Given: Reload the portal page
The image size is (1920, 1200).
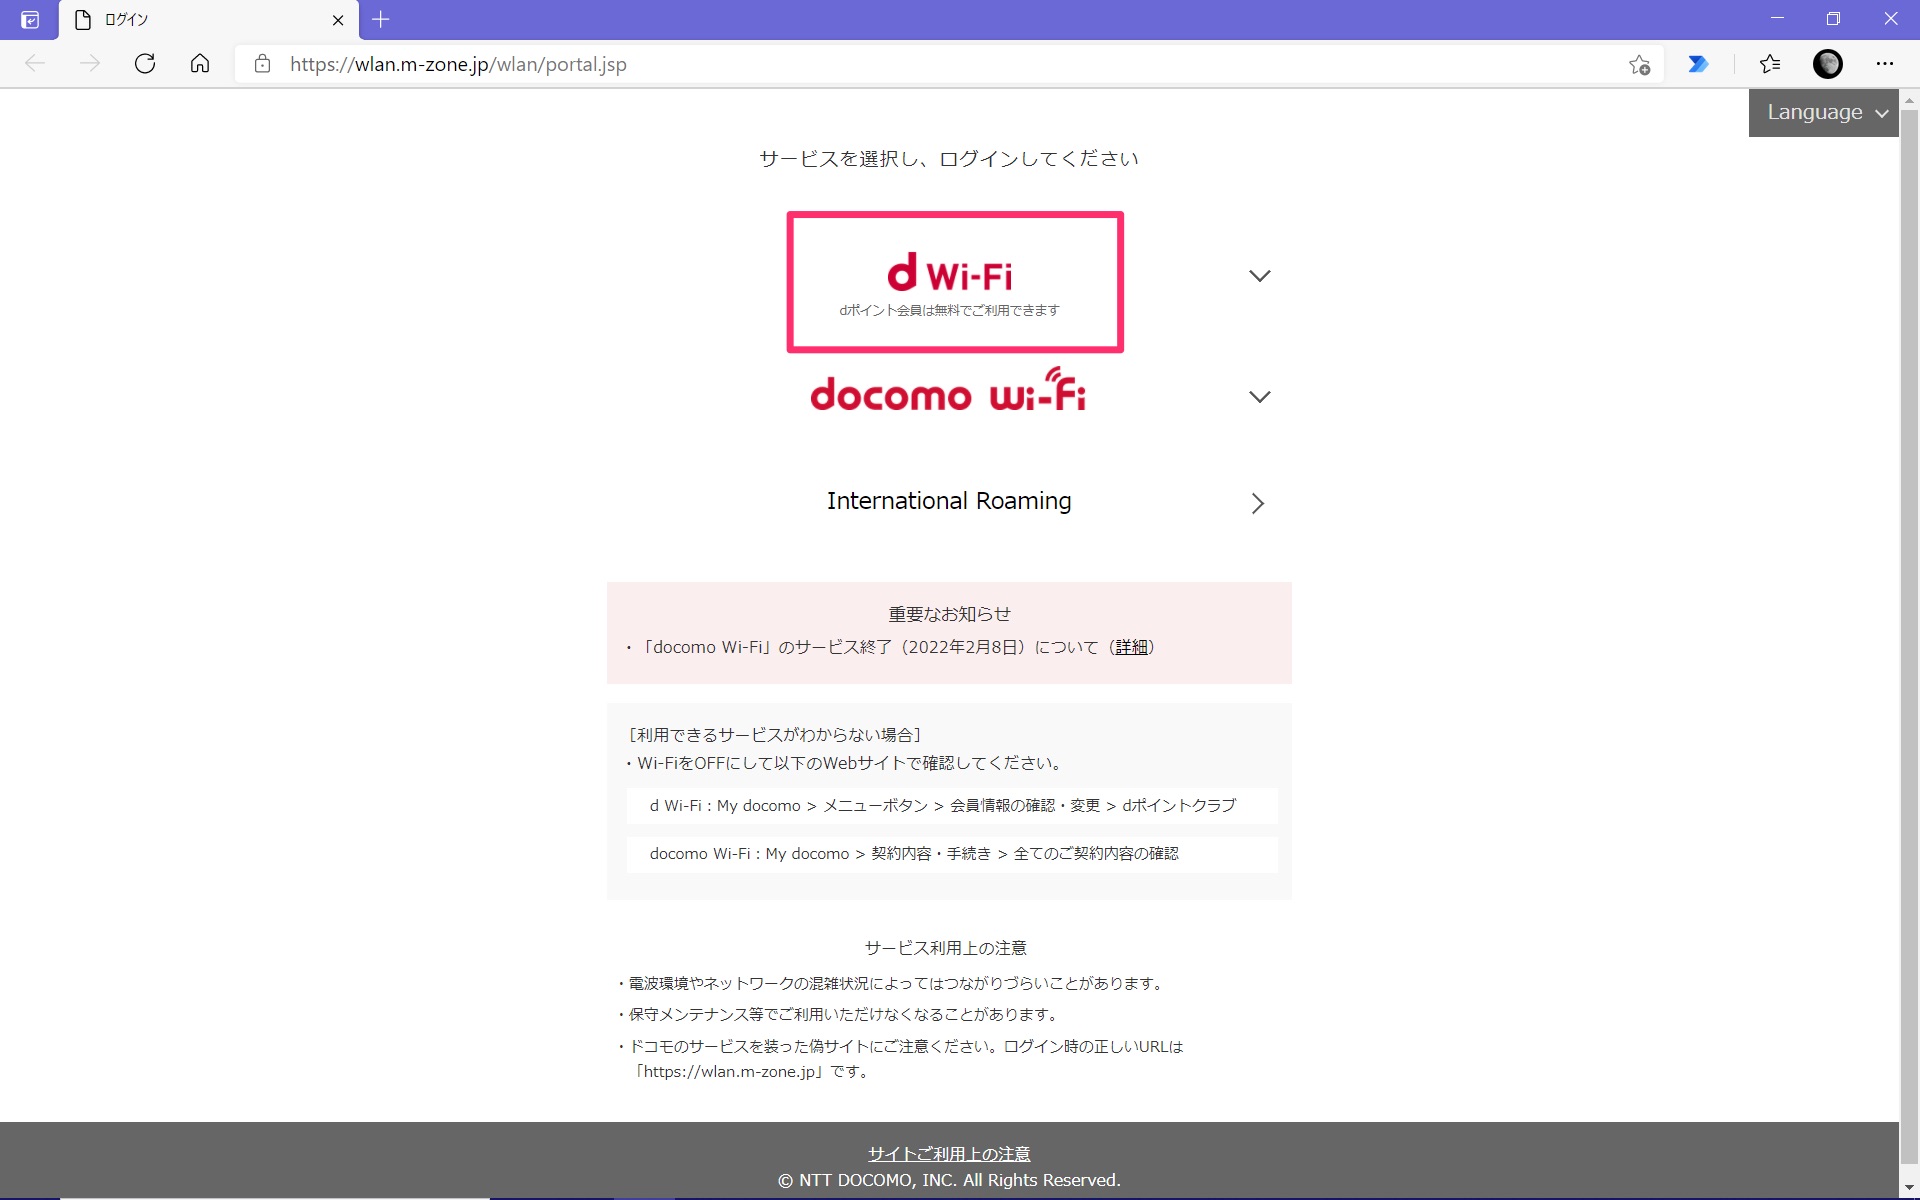Looking at the screenshot, I should 145,64.
